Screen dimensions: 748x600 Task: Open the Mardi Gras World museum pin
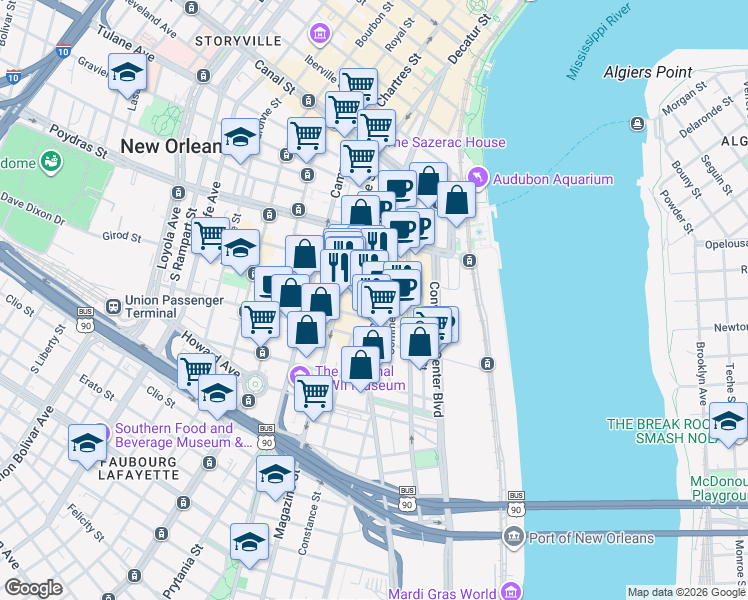(510, 590)
